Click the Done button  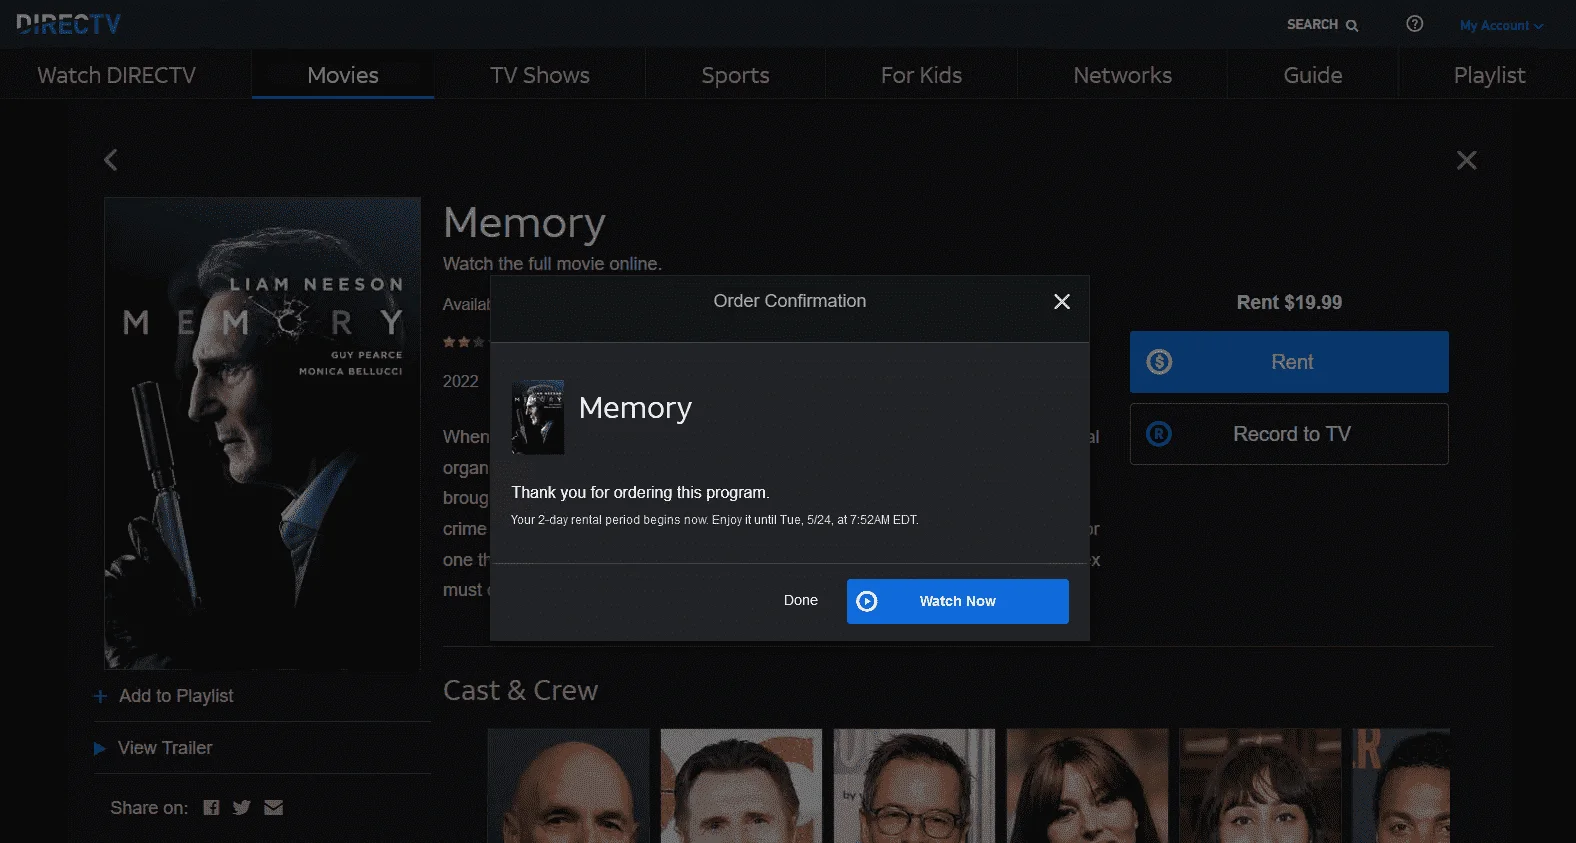[x=800, y=600]
